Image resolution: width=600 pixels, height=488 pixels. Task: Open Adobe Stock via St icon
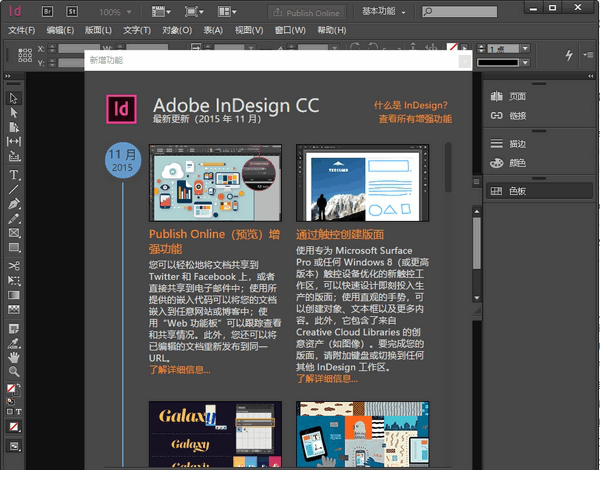(x=72, y=11)
